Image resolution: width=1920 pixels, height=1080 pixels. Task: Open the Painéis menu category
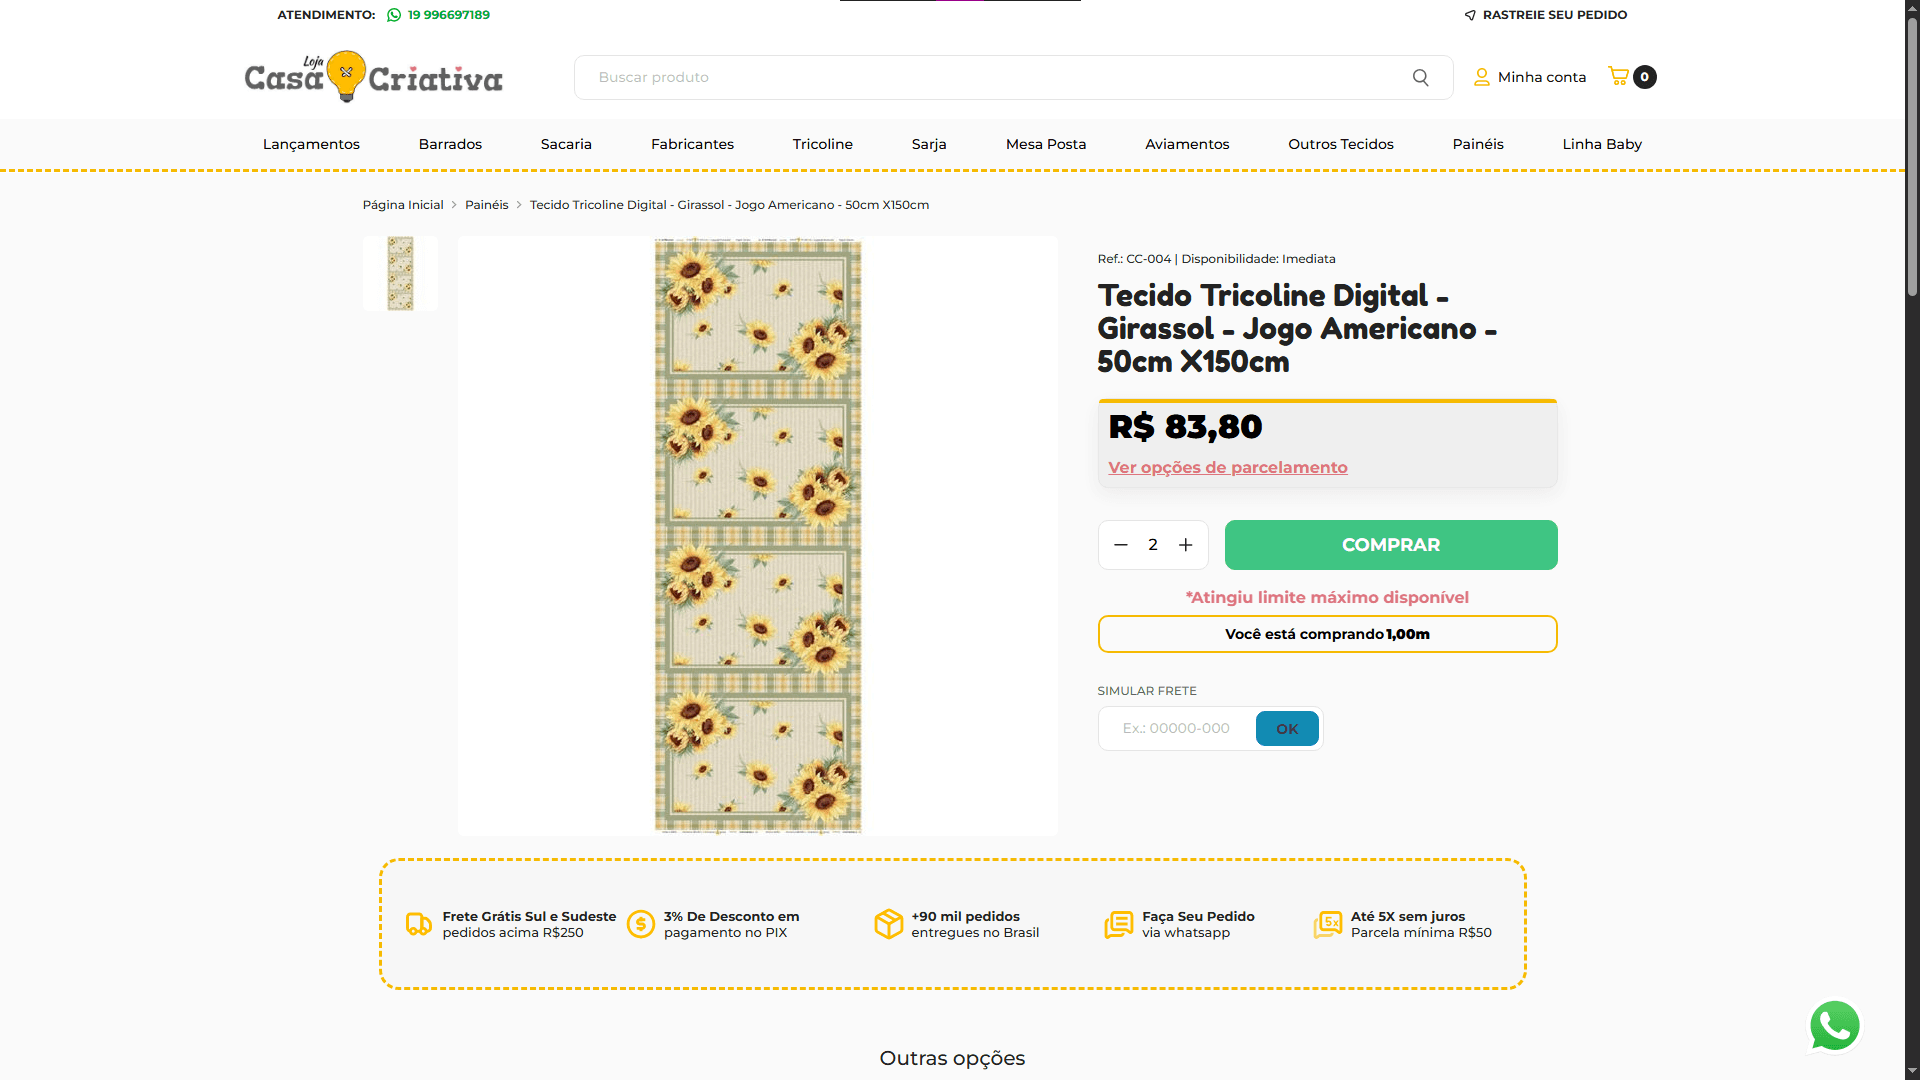coord(1477,144)
